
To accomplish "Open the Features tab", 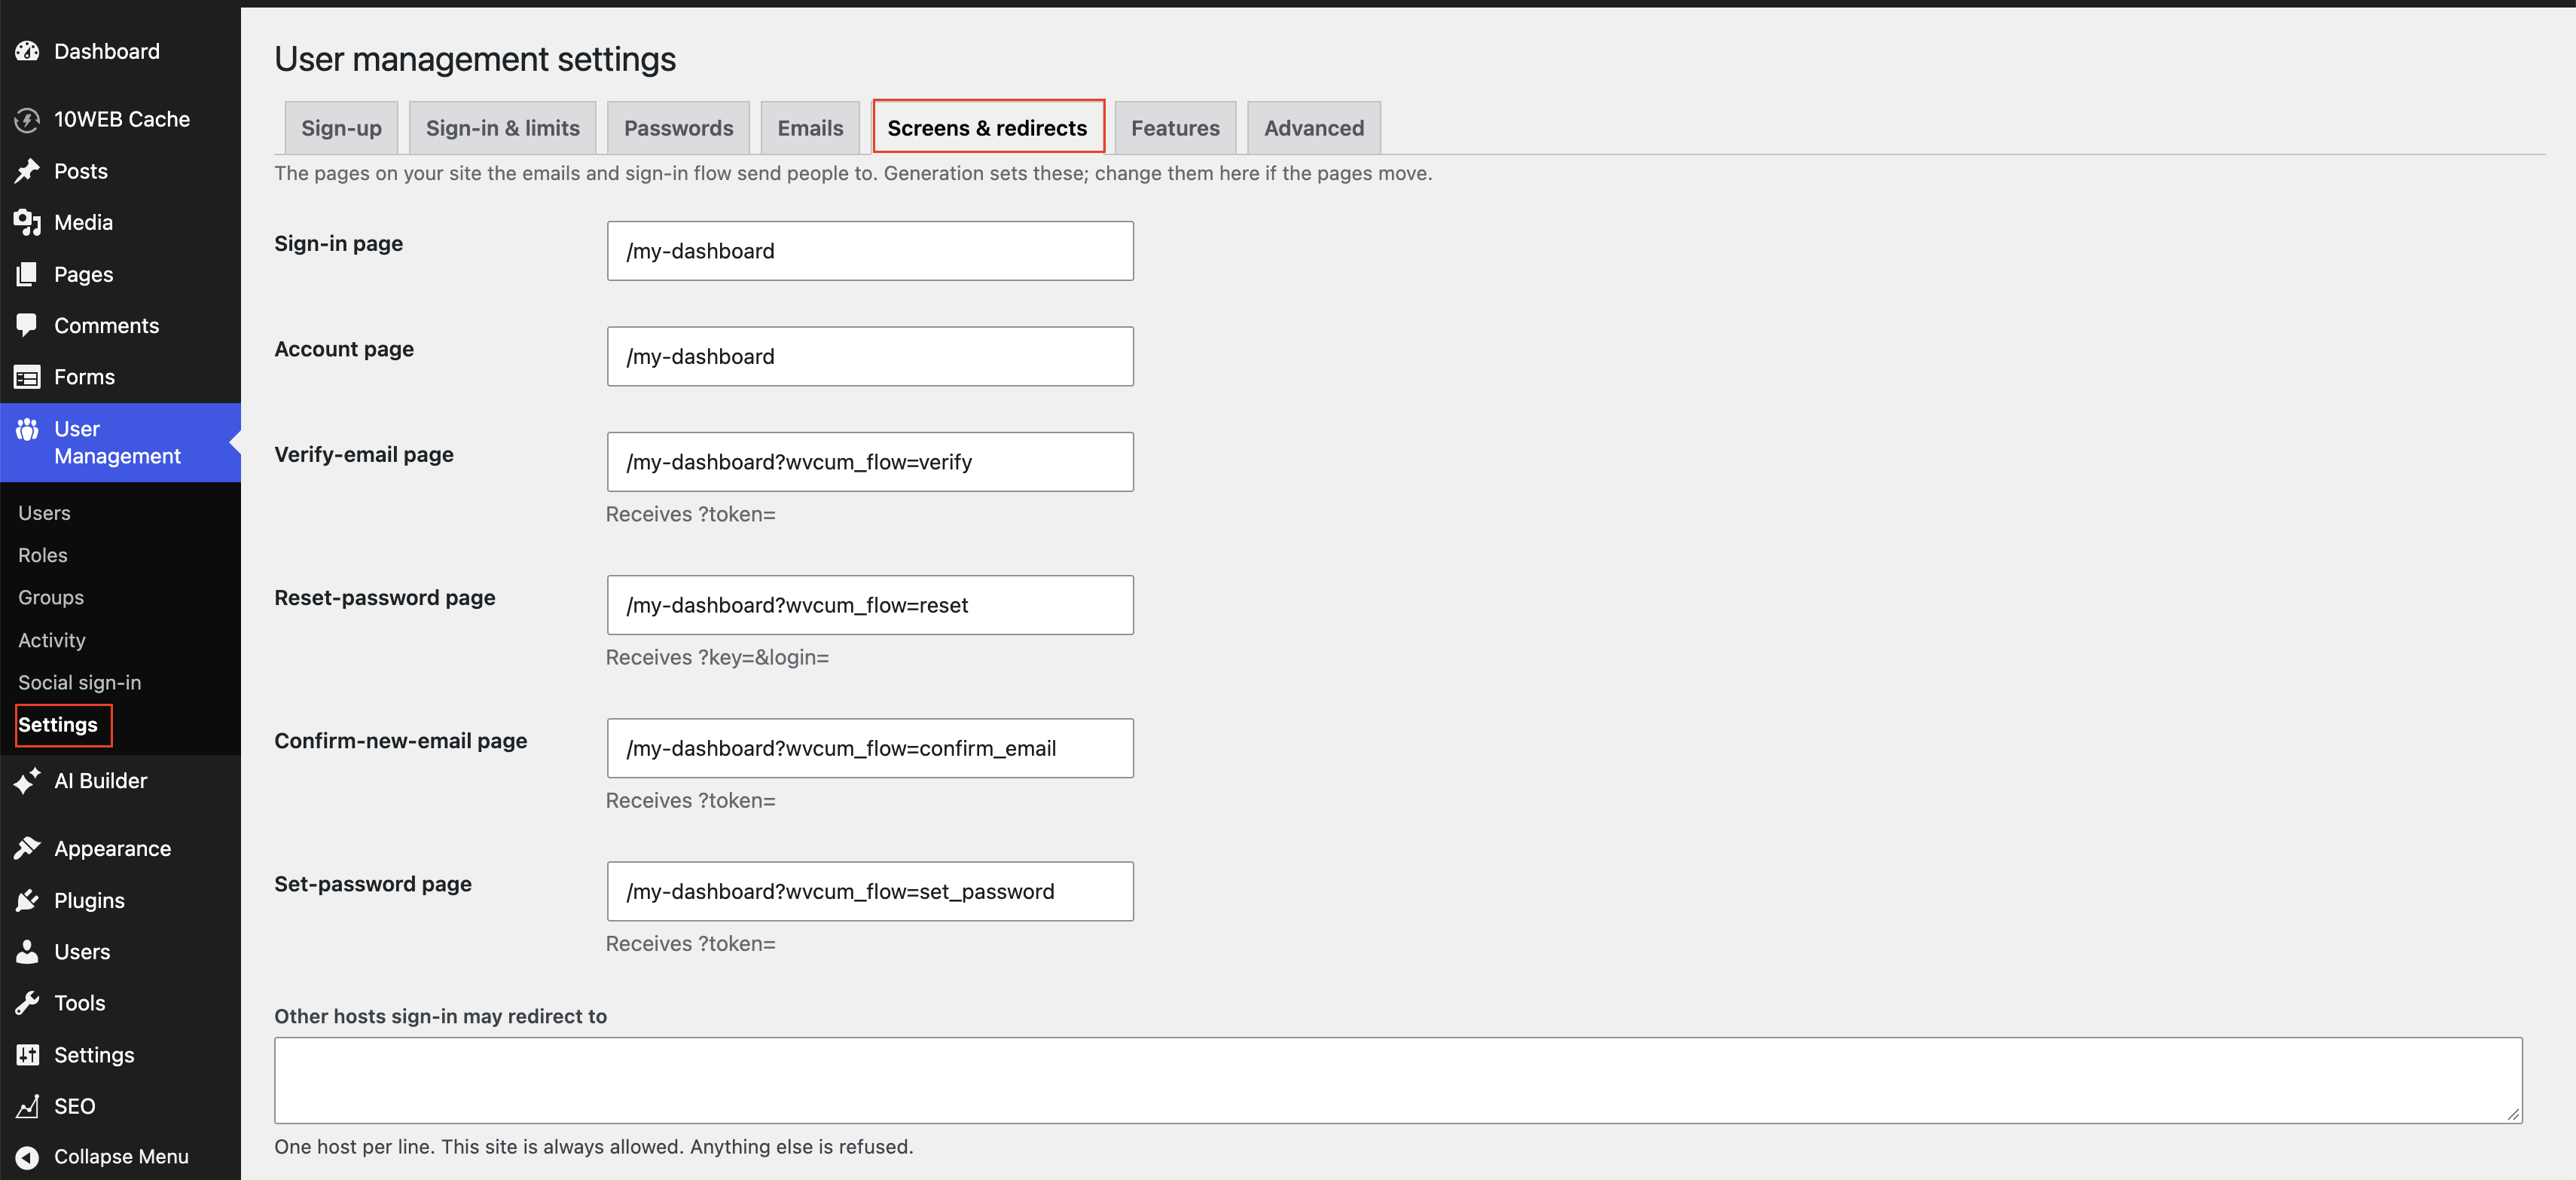I will coord(1175,128).
